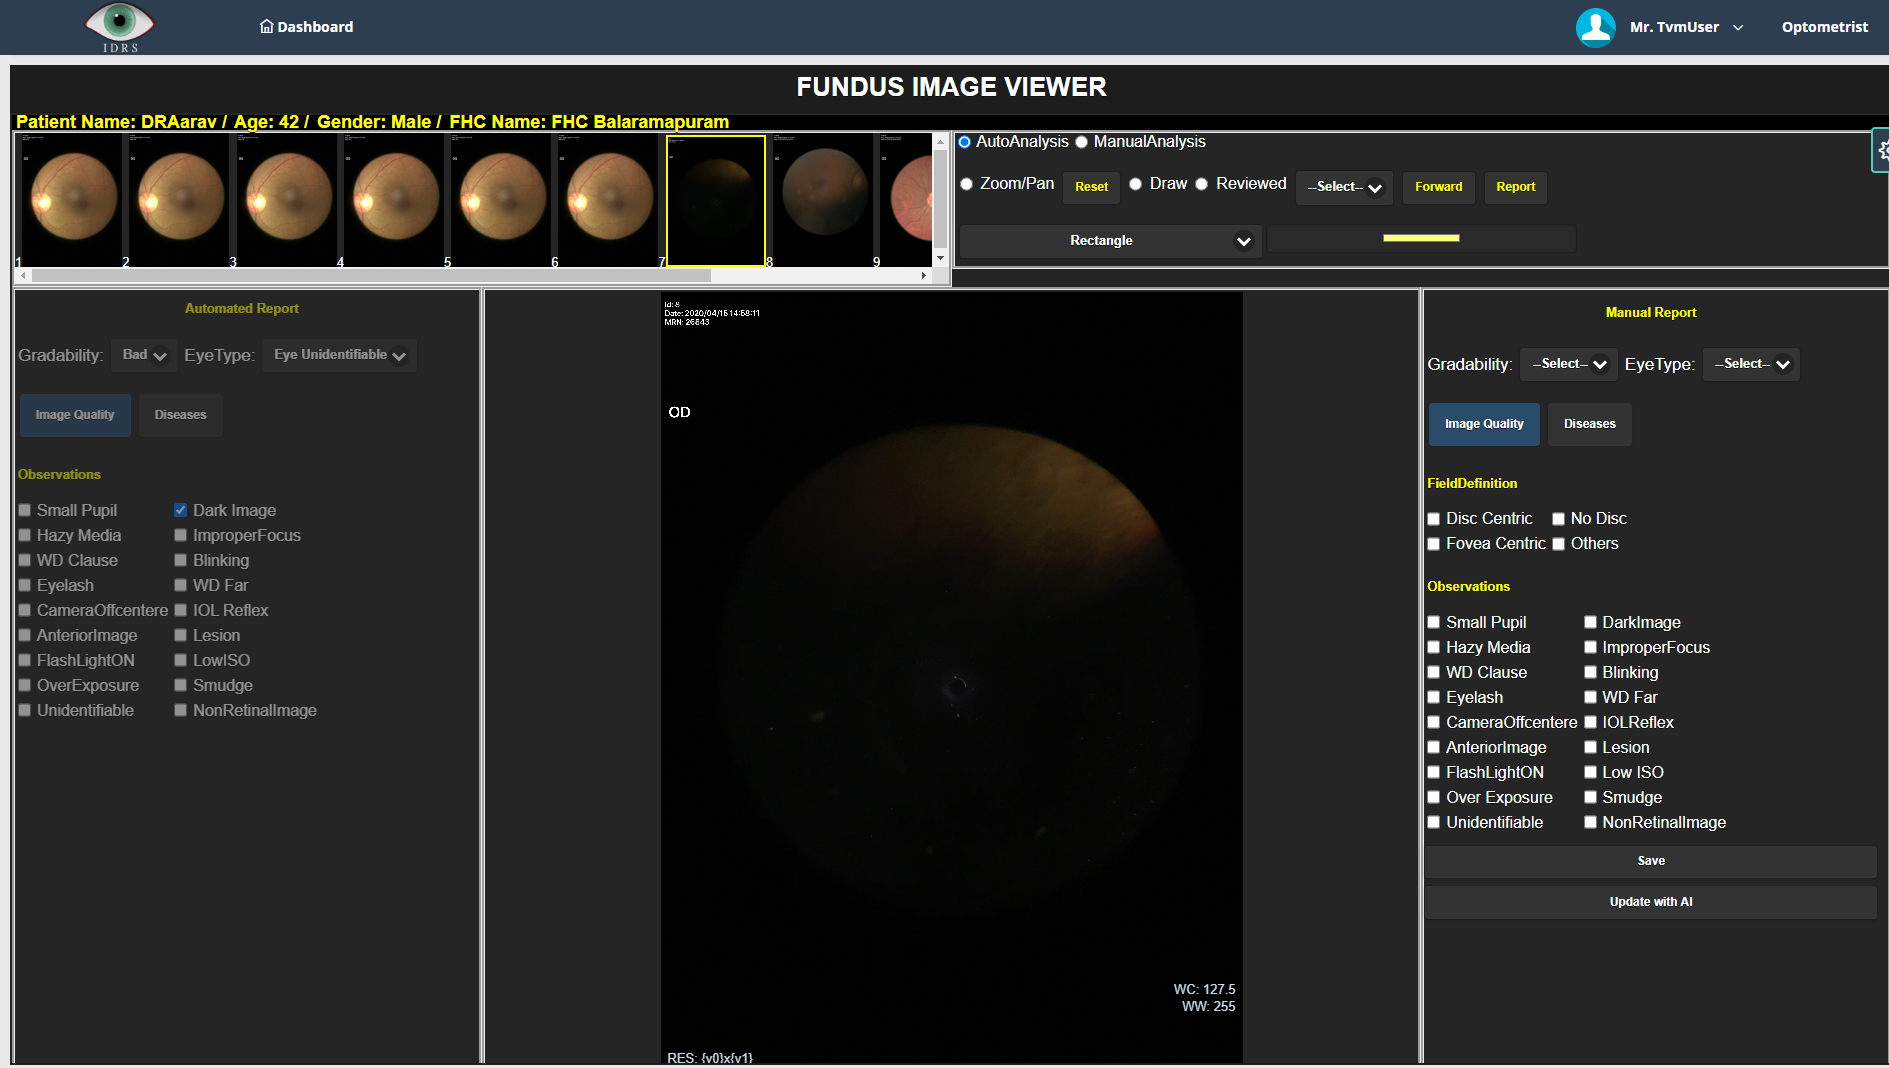
Task: Switch to automated Image Quality tab
Action: [x=75, y=415]
